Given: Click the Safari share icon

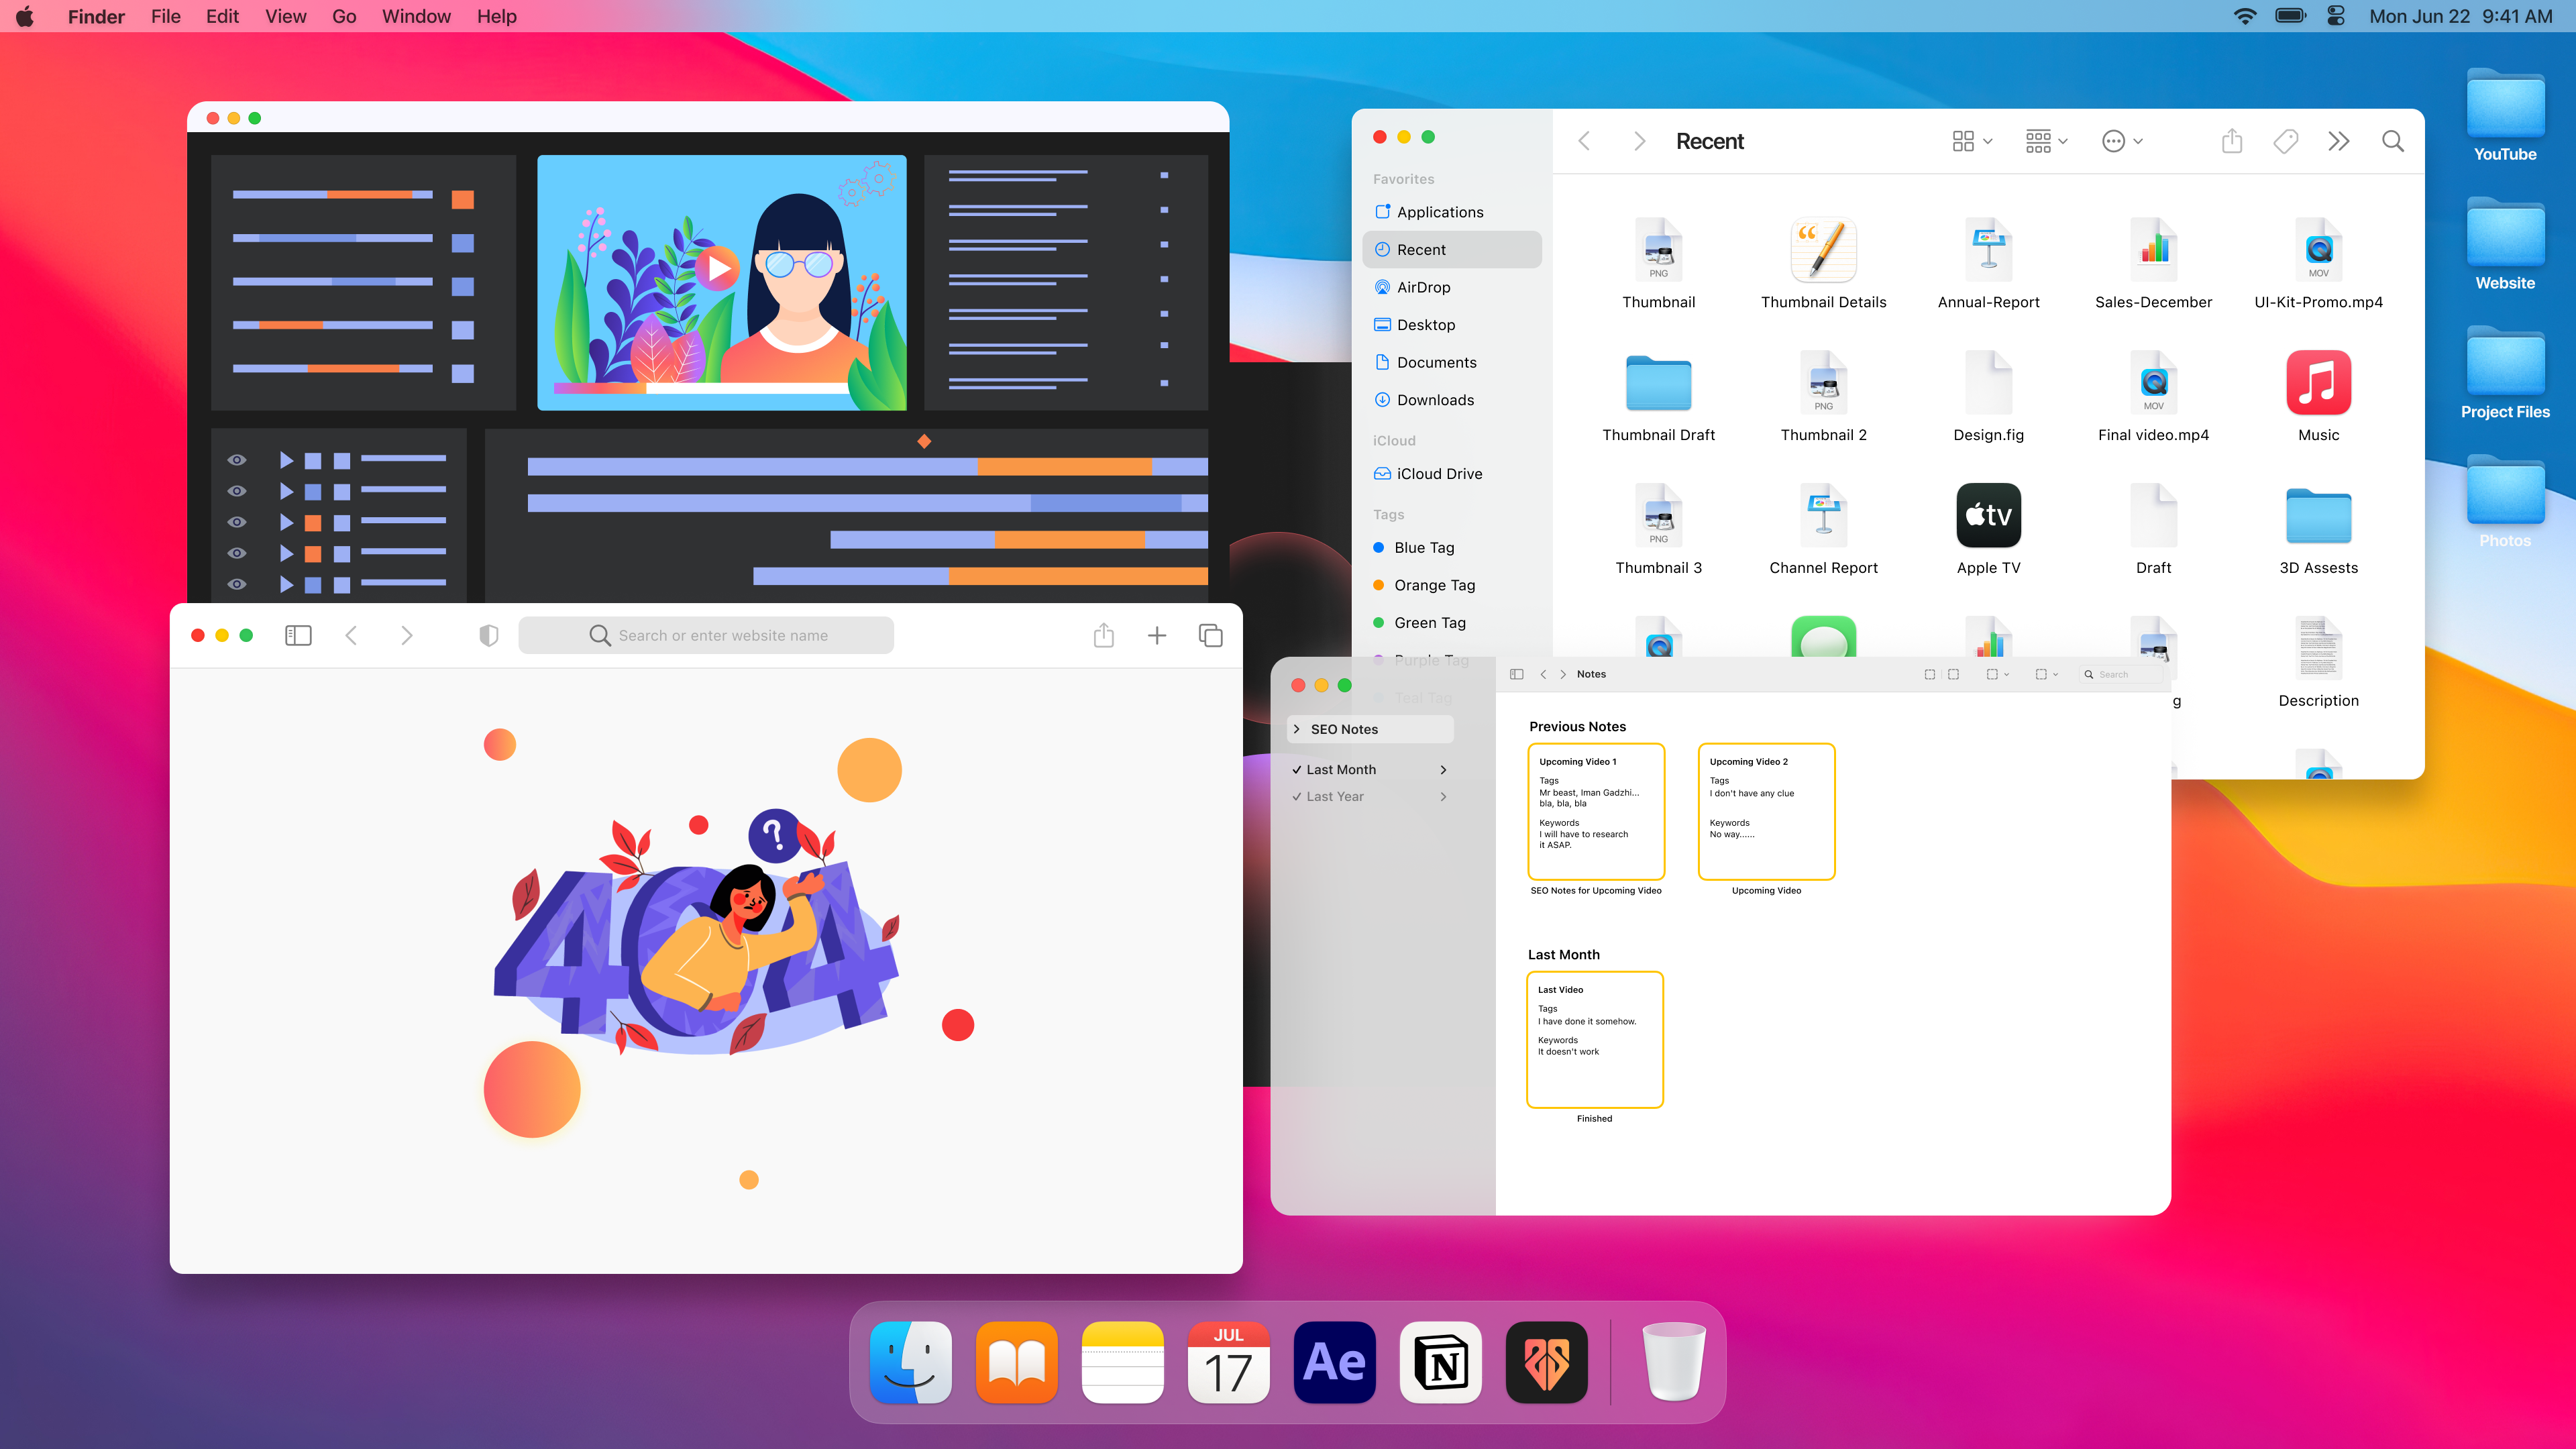Looking at the screenshot, I should [1103, 635].
